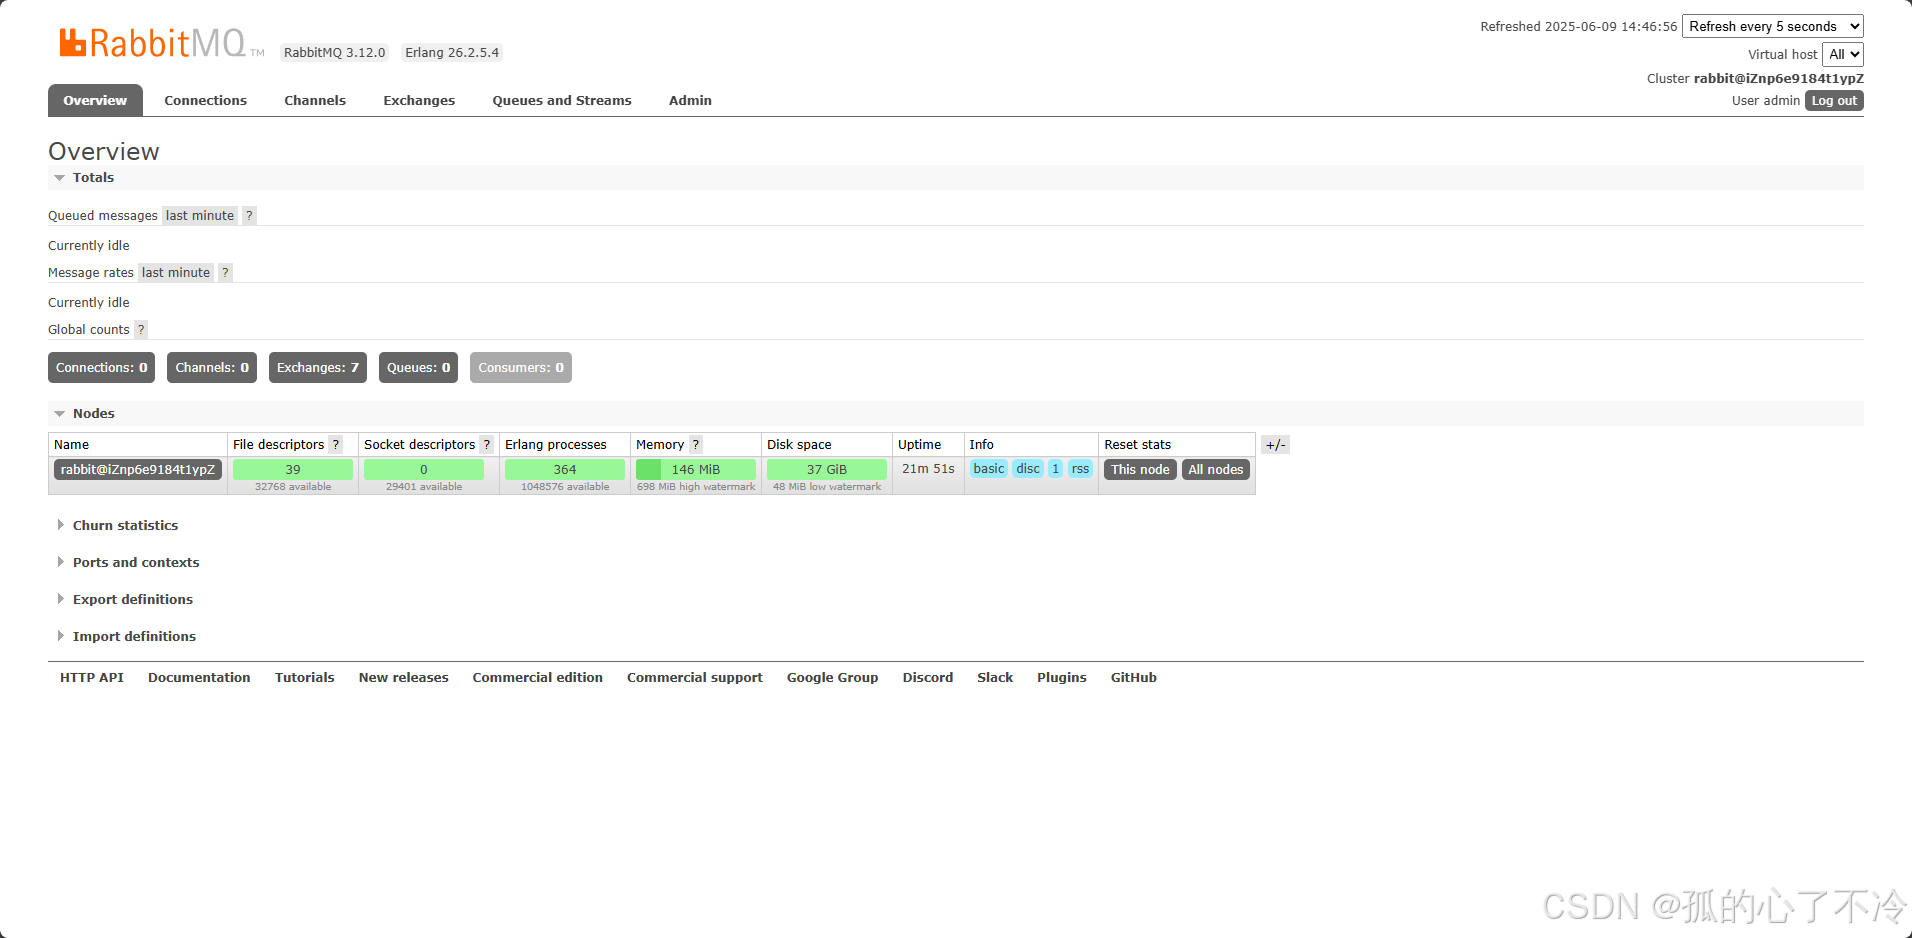The image size is (1912, 938).
Task: Click the Memory 146 MiB usage bar
Action: pyautogui.click(x=696, y=469)
